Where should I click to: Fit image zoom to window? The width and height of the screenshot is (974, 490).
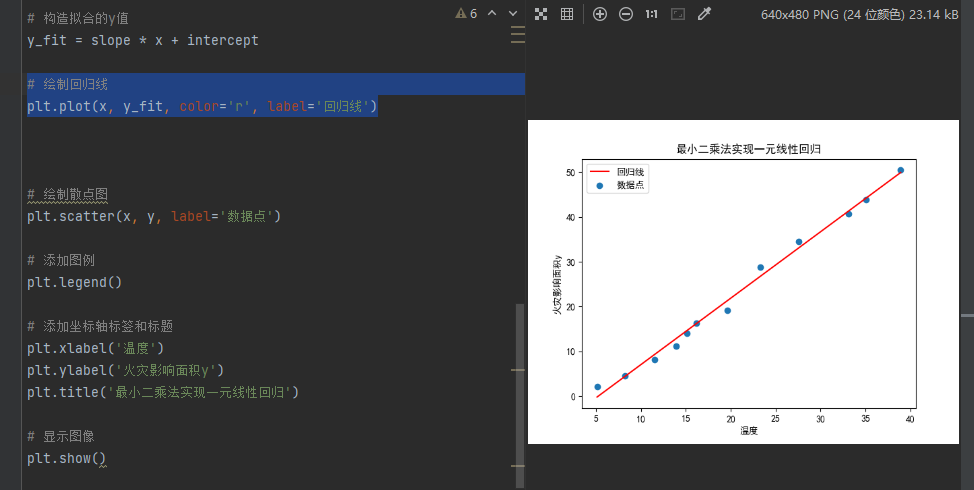(x=678, y=14)
